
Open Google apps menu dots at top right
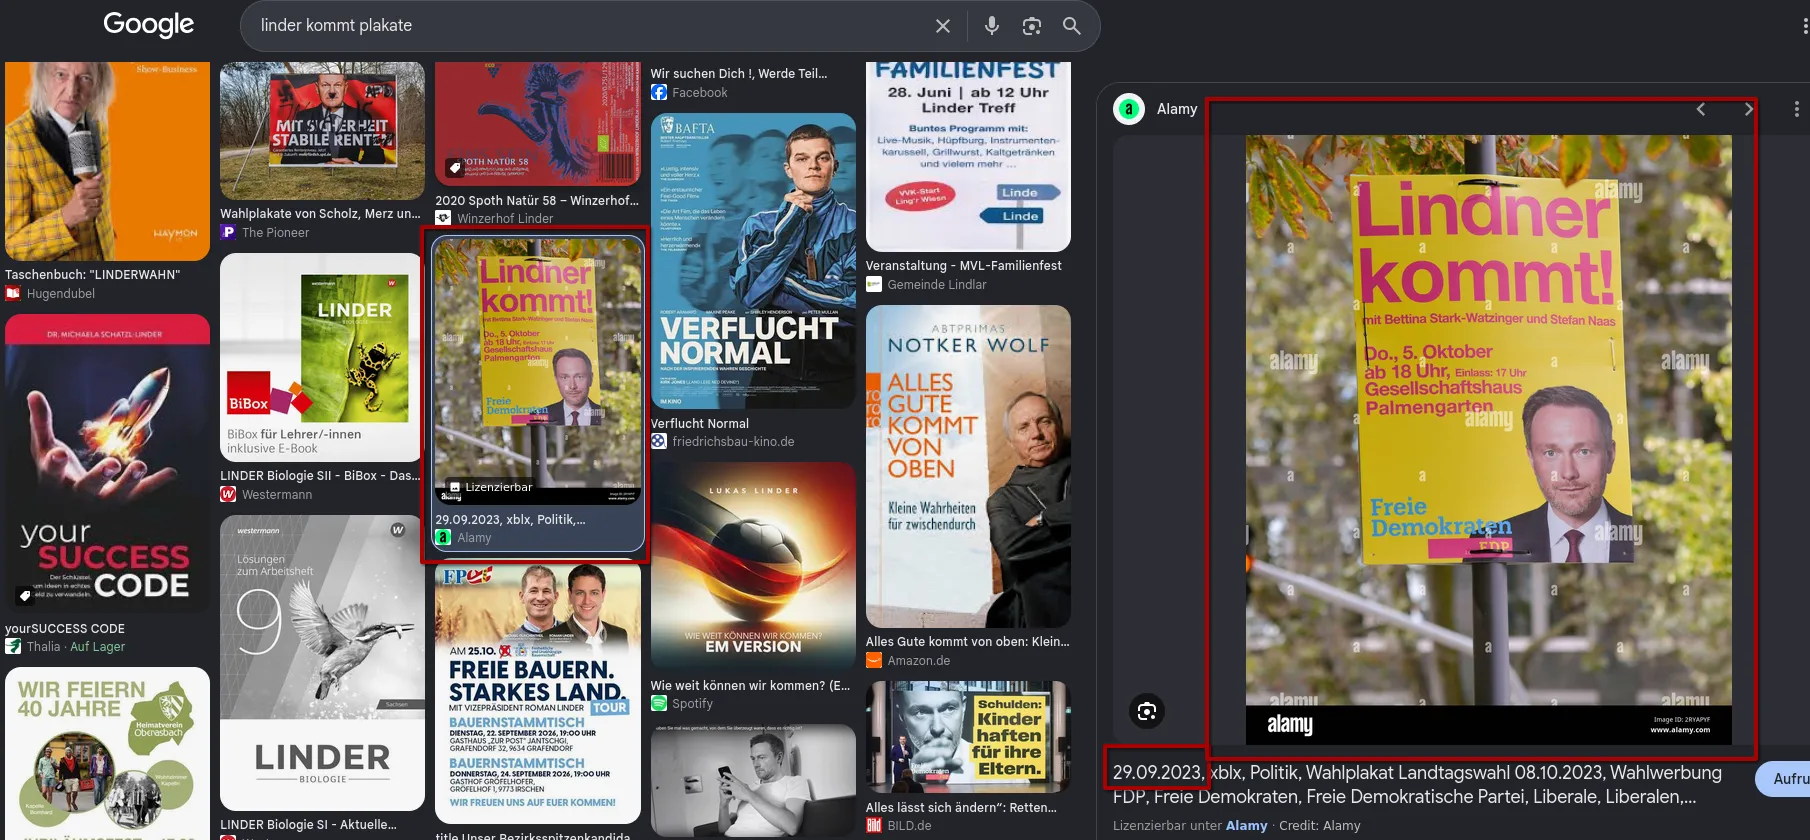[1804, 26]
